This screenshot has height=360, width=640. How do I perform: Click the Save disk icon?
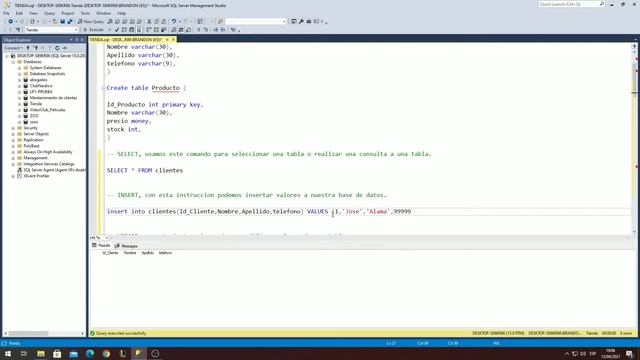[x=62, y=21]
